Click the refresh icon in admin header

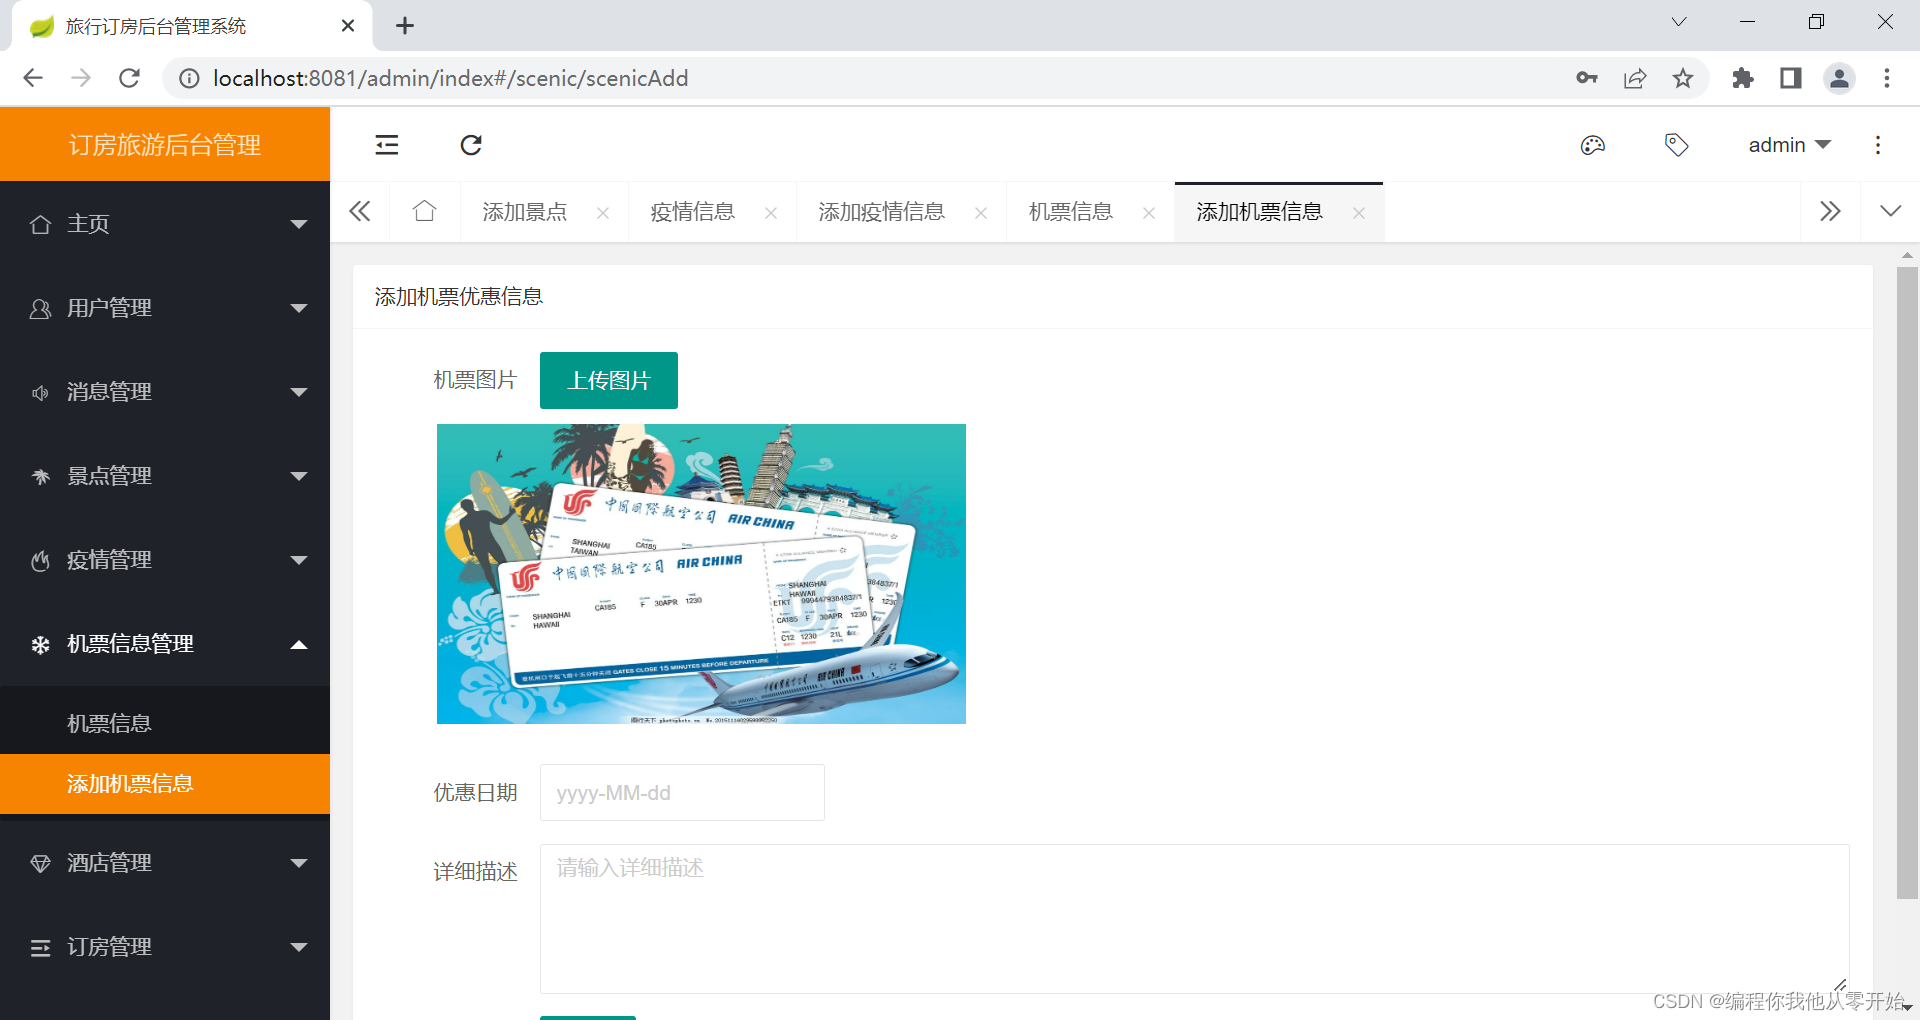pos(471,145)
